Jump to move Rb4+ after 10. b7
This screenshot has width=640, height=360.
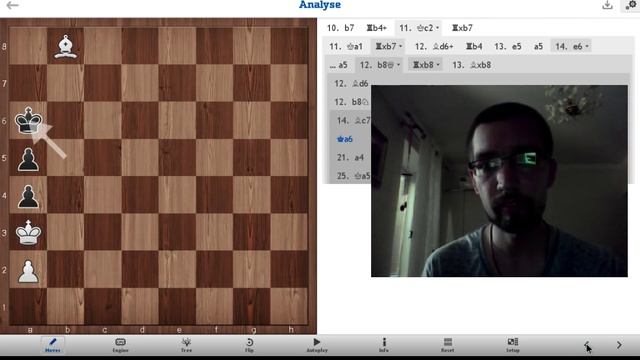[x=376, y=28]
